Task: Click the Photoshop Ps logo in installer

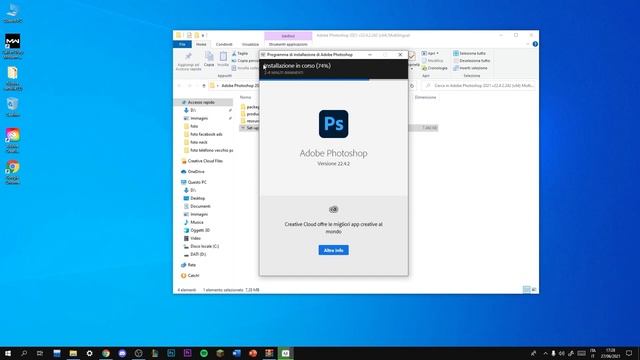Action: click(x=333, y=124)
